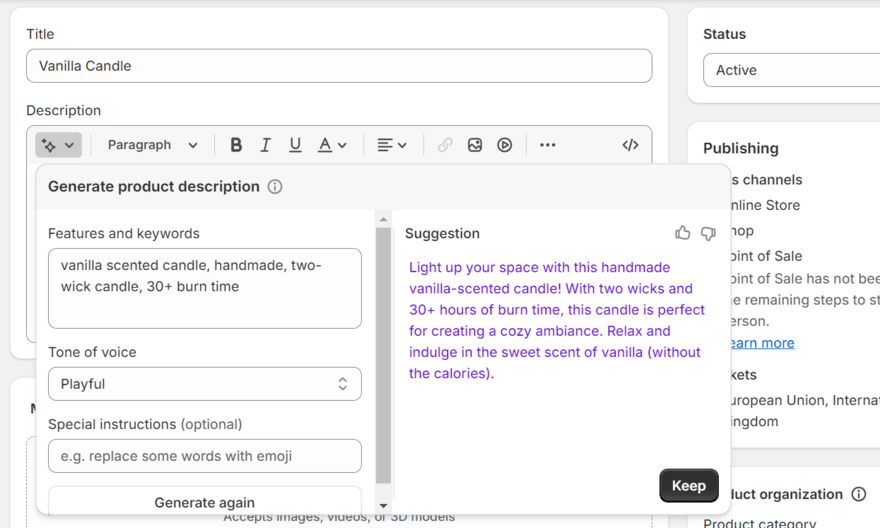880x528 pixels.
Task: Click the Generate again button
Action: pyautogui.click(x=205, y=502)
